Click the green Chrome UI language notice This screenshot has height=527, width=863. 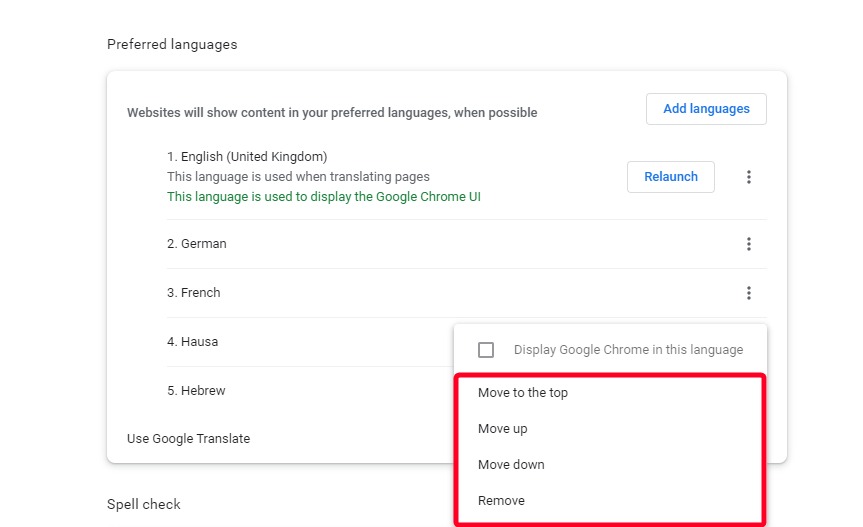pyautogui.click(x=324, y=197)
